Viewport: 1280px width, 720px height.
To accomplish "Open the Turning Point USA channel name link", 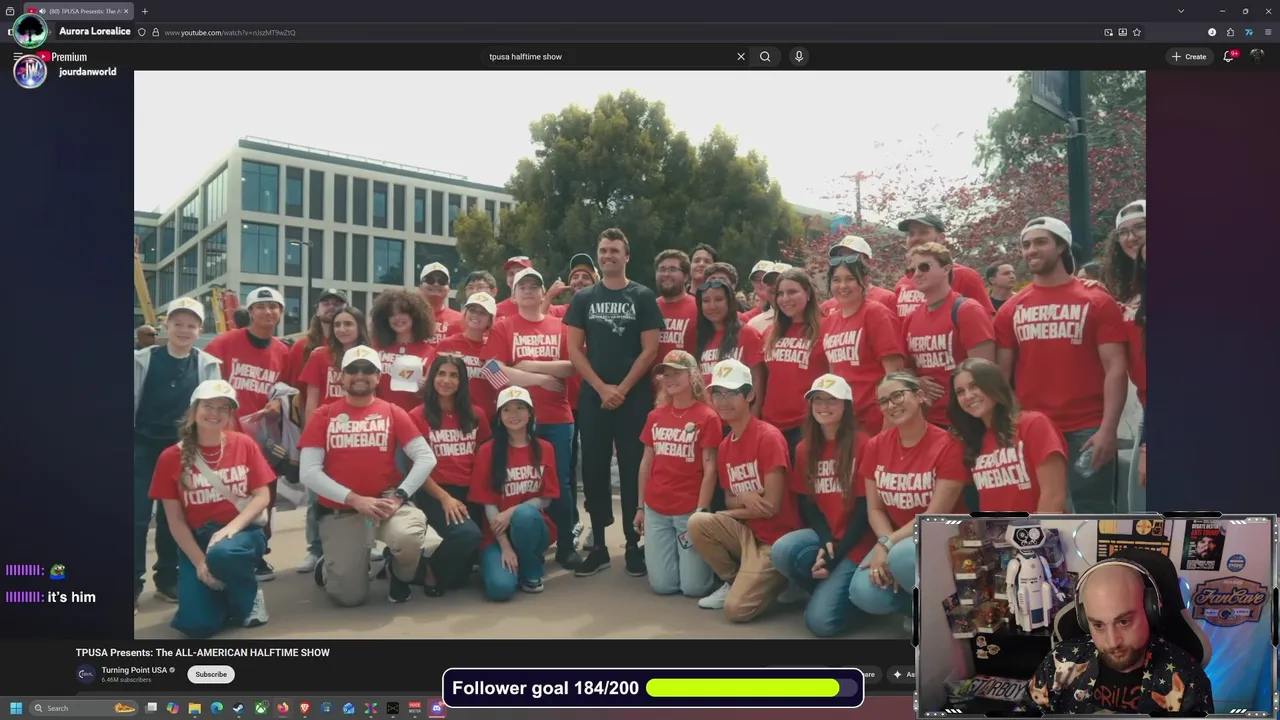I will pyautogui.click(x=134, y=670).
